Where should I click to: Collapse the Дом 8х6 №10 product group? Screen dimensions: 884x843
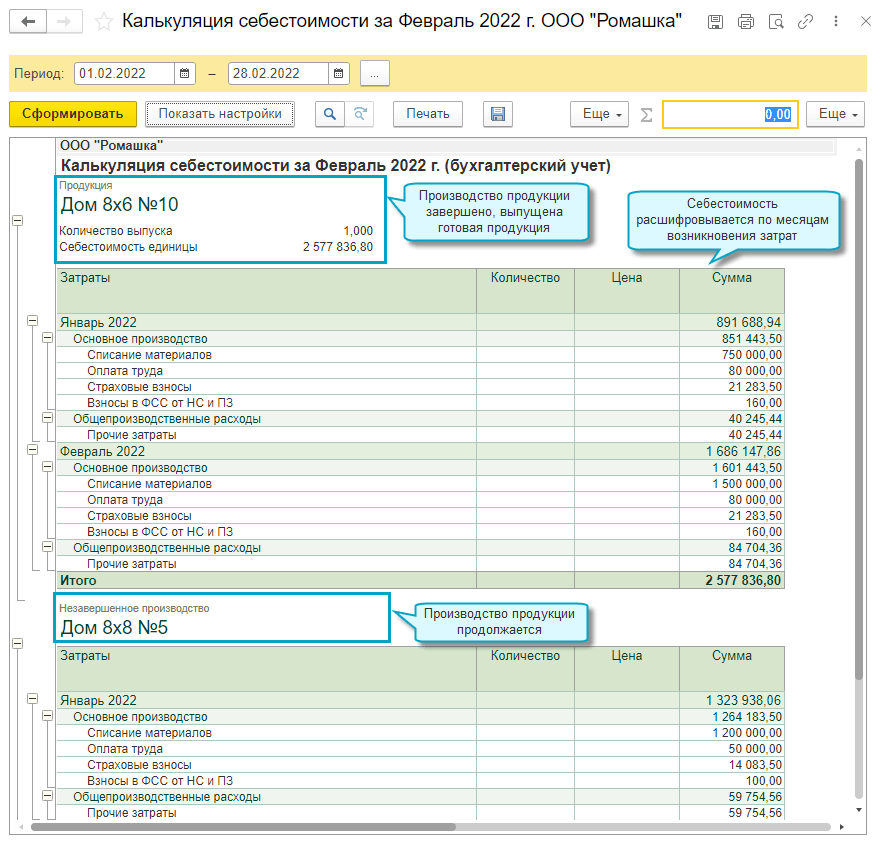click(18, 220)
